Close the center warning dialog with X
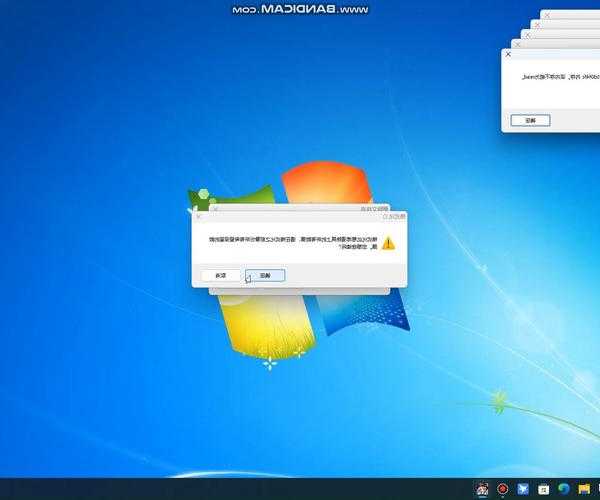 click(x=199, y=216)
